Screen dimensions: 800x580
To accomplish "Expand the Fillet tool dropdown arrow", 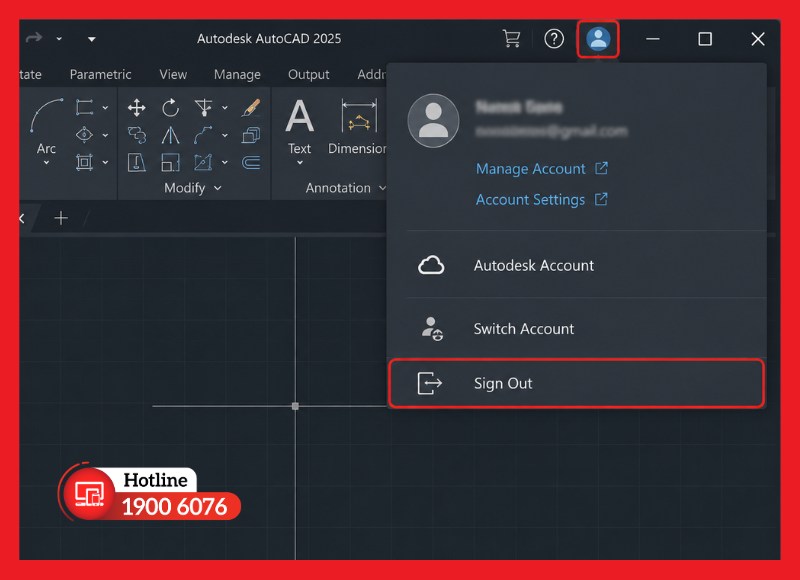I will [224, 135].
